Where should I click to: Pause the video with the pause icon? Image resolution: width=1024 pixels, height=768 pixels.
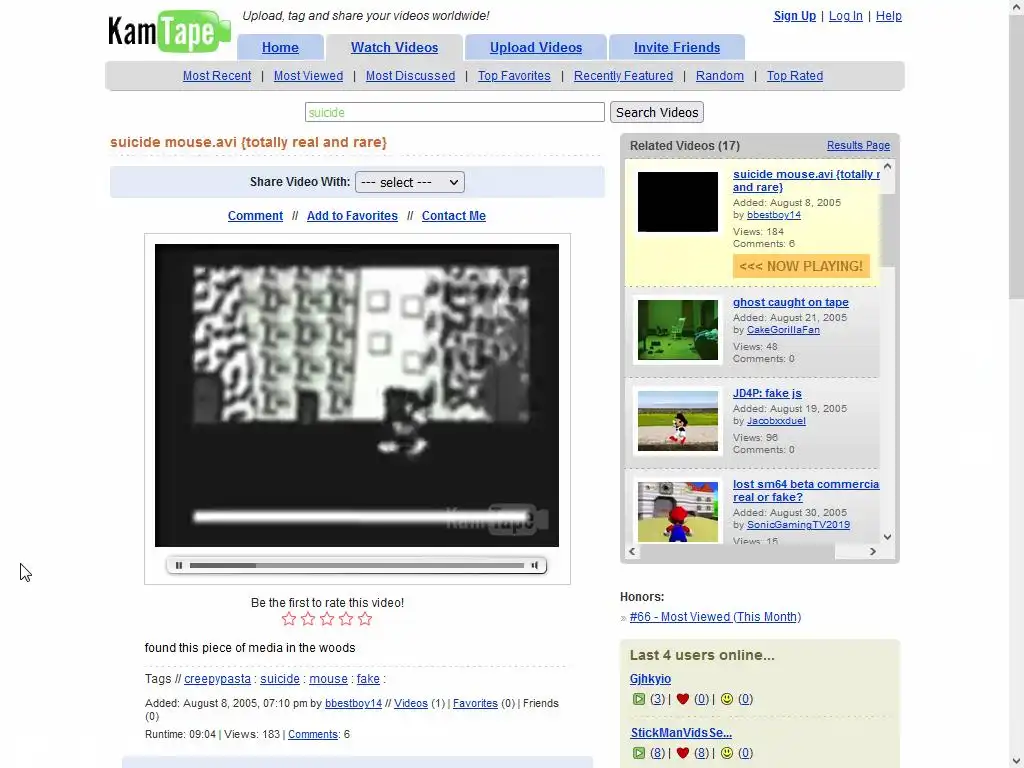coord(179,566)
